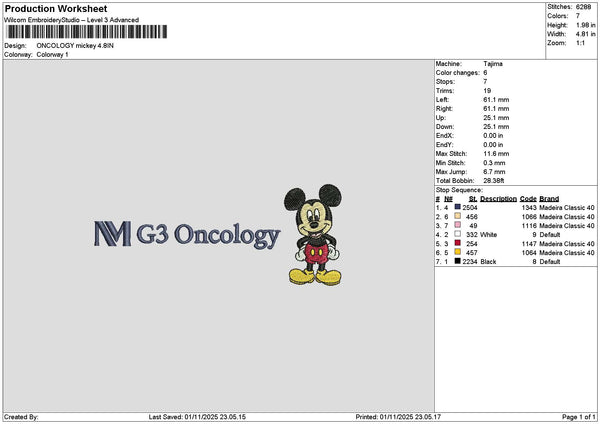Click the barcode in the worksheet header
The width and height of the screenshot is (600, 424).
86,32
